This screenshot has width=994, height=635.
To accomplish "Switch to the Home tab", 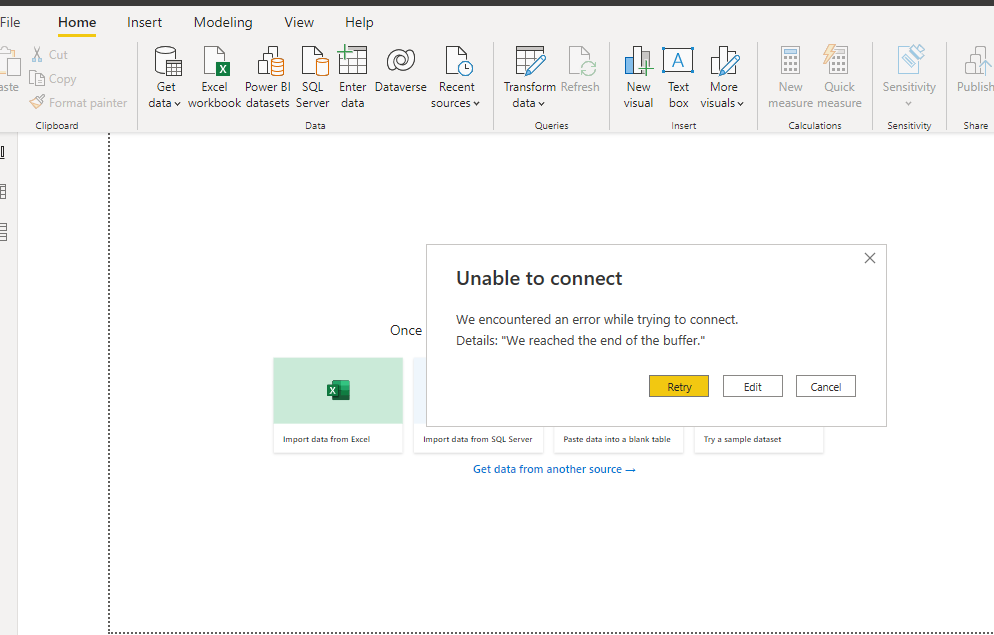I will click(77, 22).
